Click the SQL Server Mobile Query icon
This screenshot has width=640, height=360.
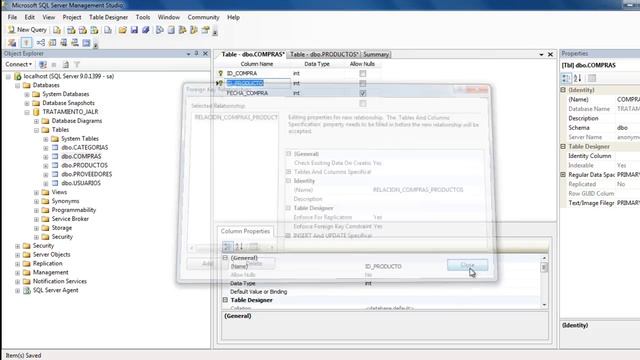tap(108, 30)
